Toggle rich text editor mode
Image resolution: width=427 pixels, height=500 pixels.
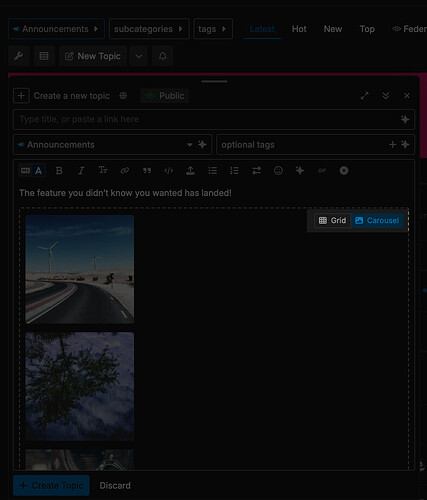[32, 171]
